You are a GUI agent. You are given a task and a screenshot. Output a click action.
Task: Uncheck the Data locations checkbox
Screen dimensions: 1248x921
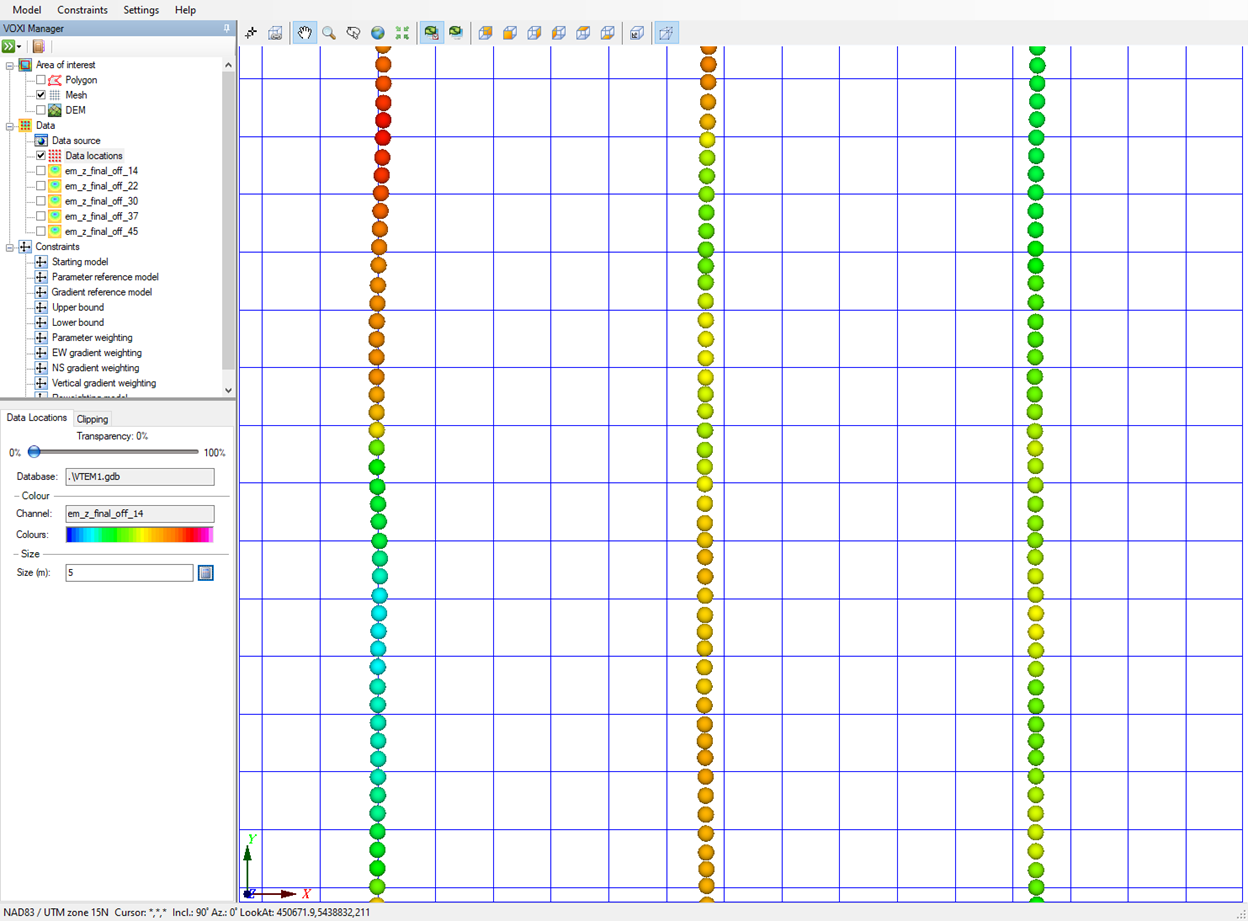(x=41, y=156)
